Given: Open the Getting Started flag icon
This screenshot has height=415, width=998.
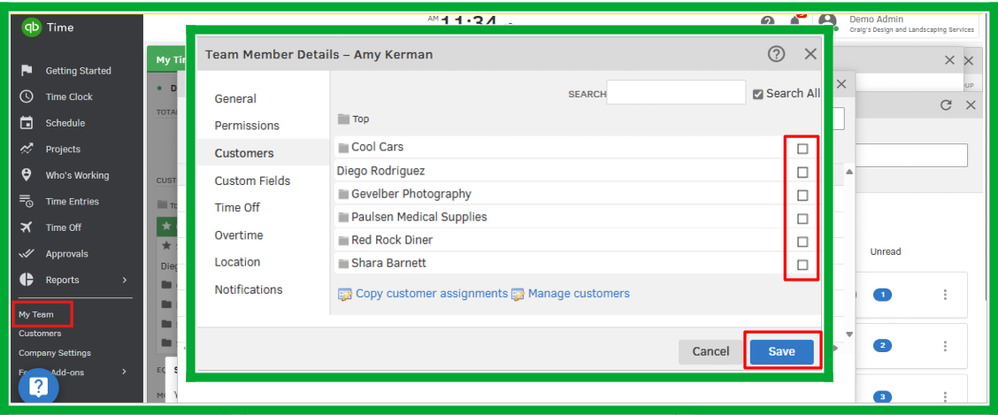Looking at the screenshot, I should [26, 71].
